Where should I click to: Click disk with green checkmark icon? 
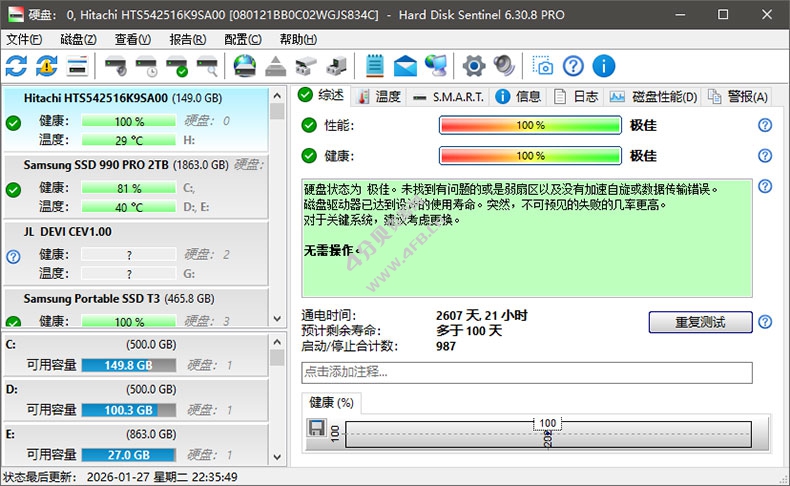coord(177,66)
